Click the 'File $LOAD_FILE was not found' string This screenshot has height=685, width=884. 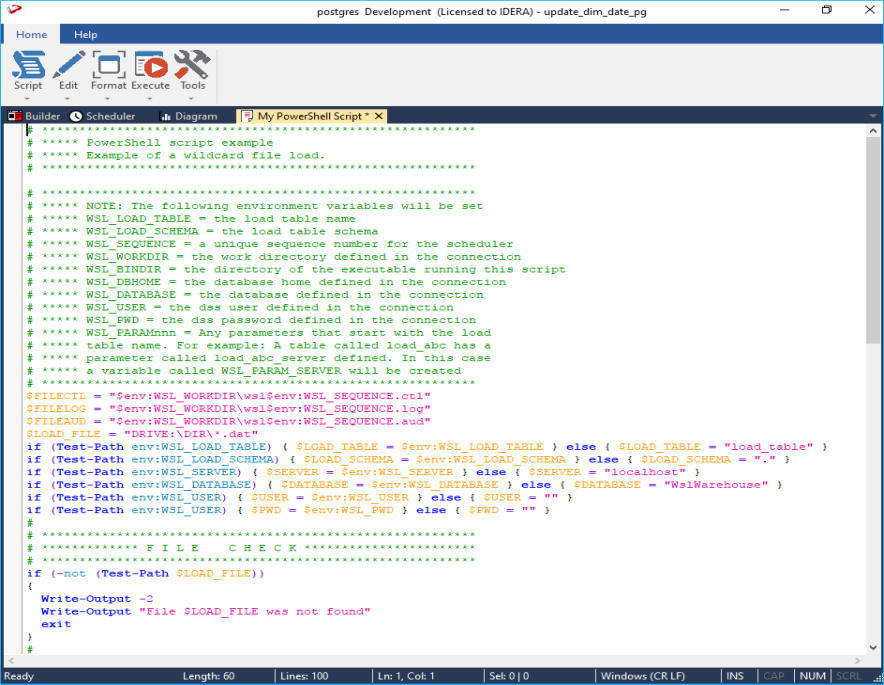[x=255, y=612]
